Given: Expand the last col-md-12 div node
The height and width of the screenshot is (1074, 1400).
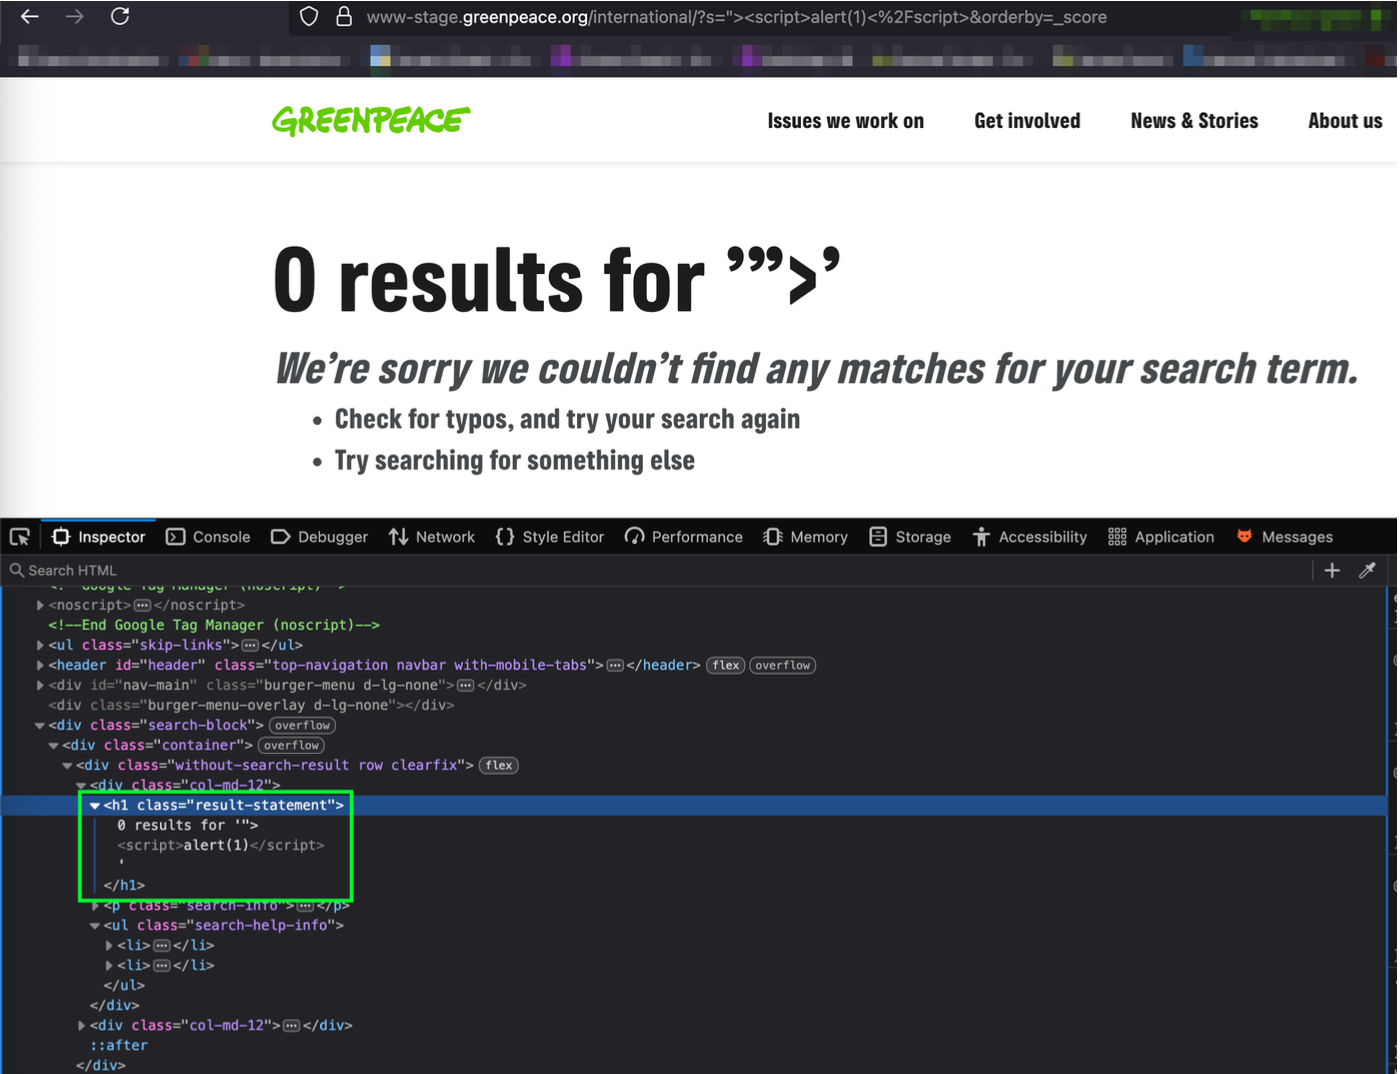Looking at the screenshot, I should 82,1025.
